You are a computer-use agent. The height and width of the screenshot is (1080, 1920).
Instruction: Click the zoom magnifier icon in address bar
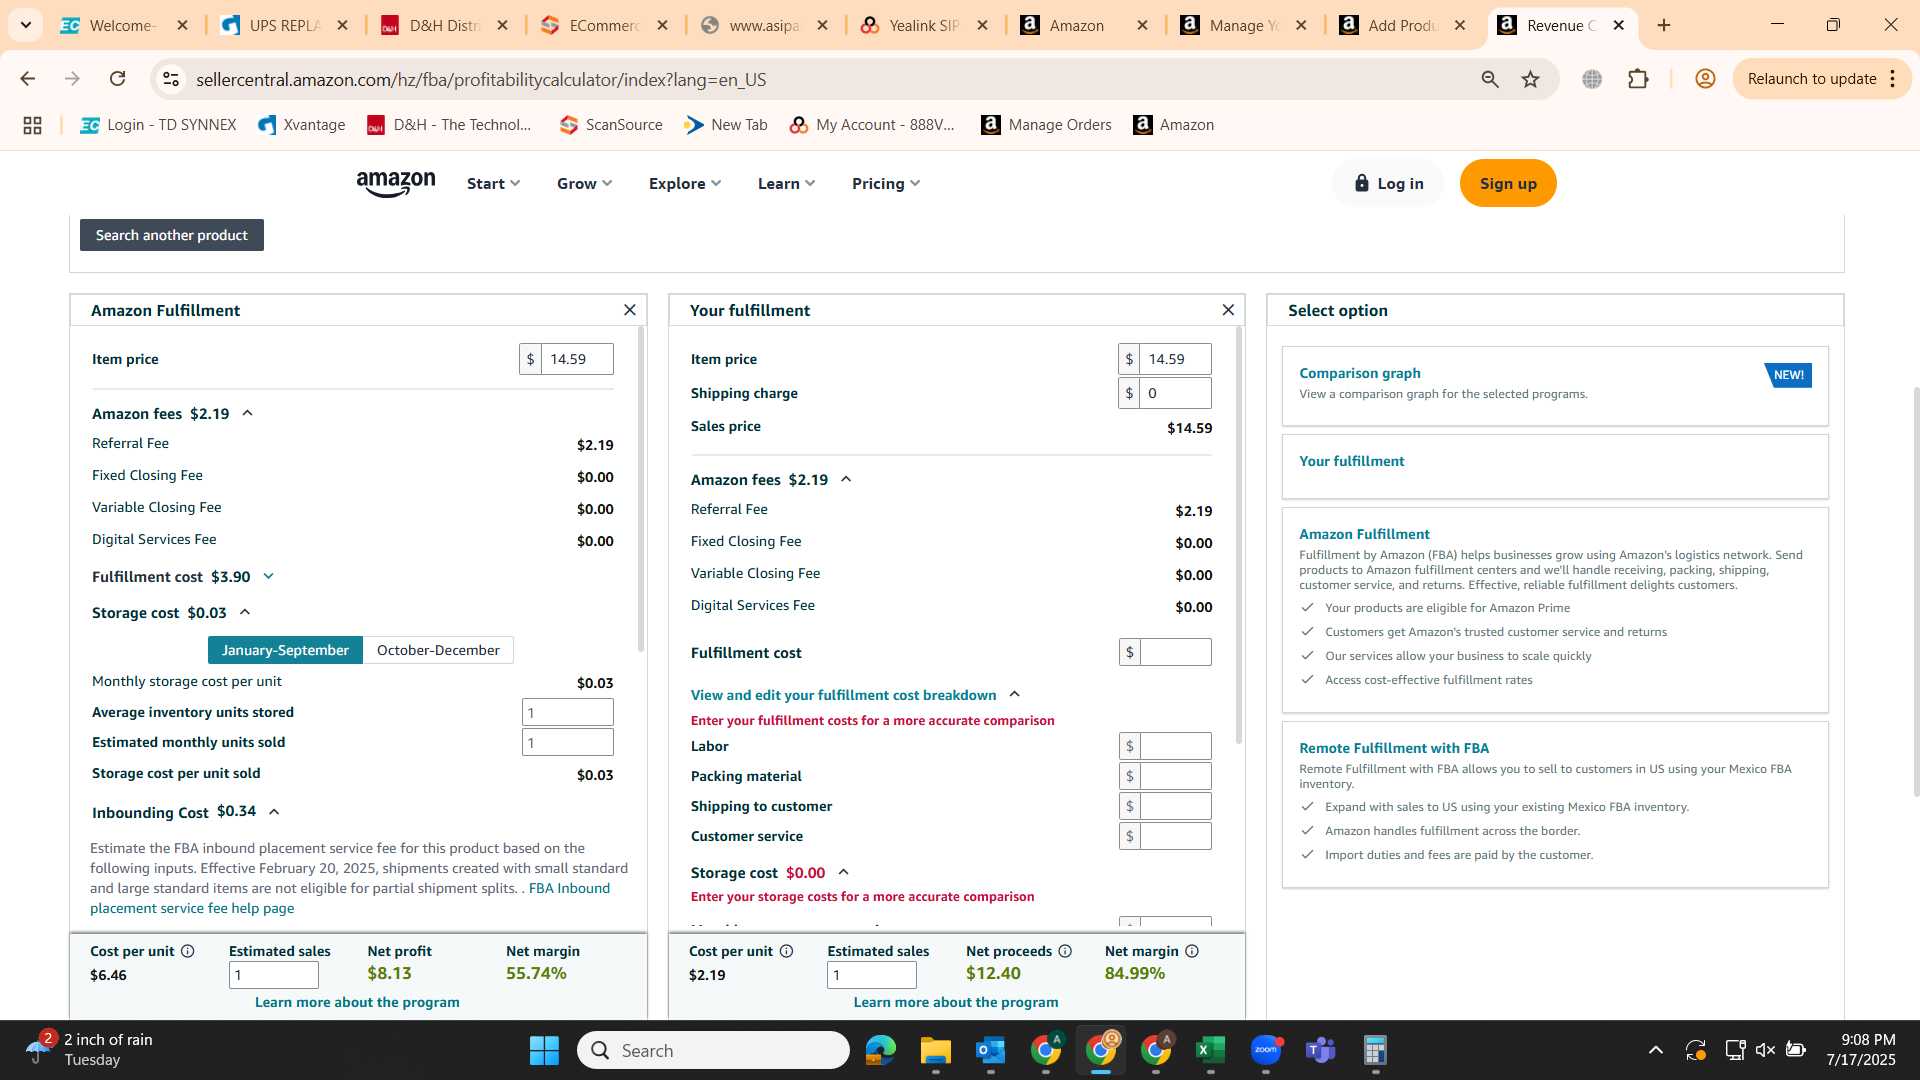coord(1490,79)
